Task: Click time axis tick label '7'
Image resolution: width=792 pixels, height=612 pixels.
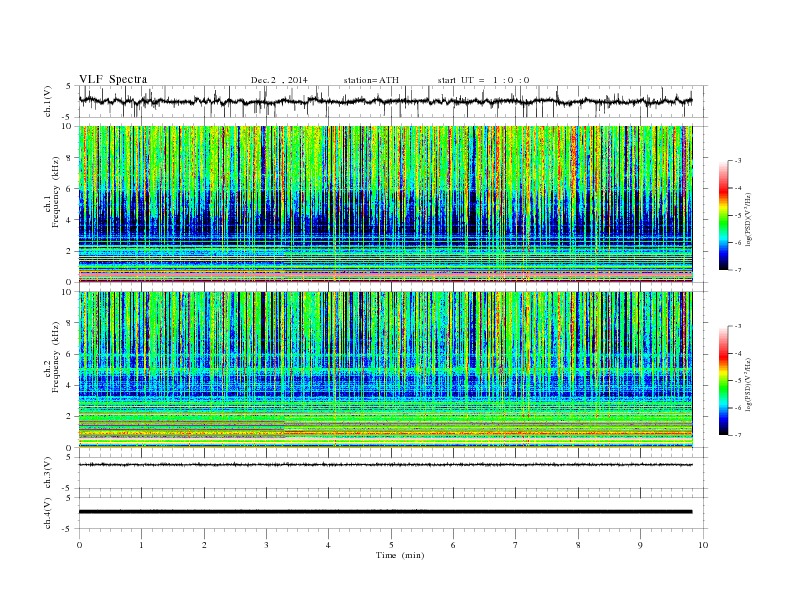Action: click(x=516, y=545)
